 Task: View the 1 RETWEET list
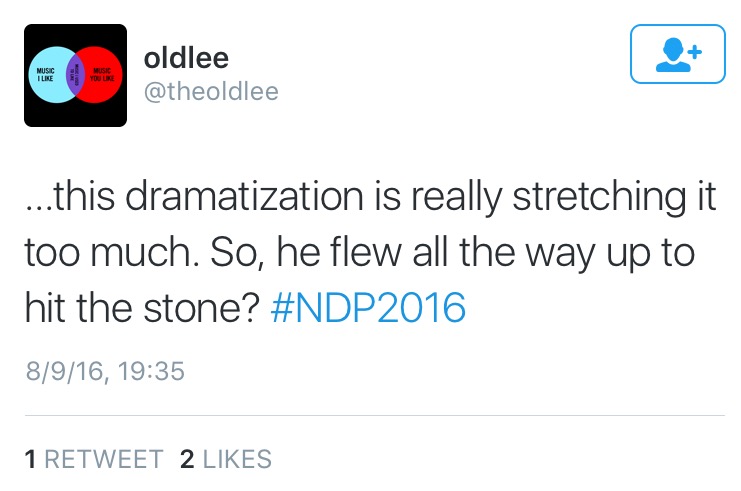pos(93,459)
